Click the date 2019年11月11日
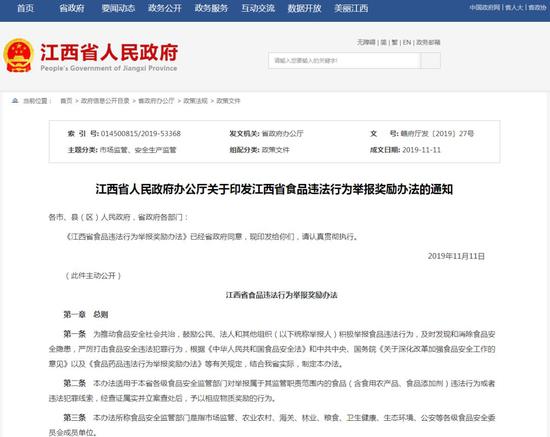The width and height of the screenshot is (550, 437). 456,256
